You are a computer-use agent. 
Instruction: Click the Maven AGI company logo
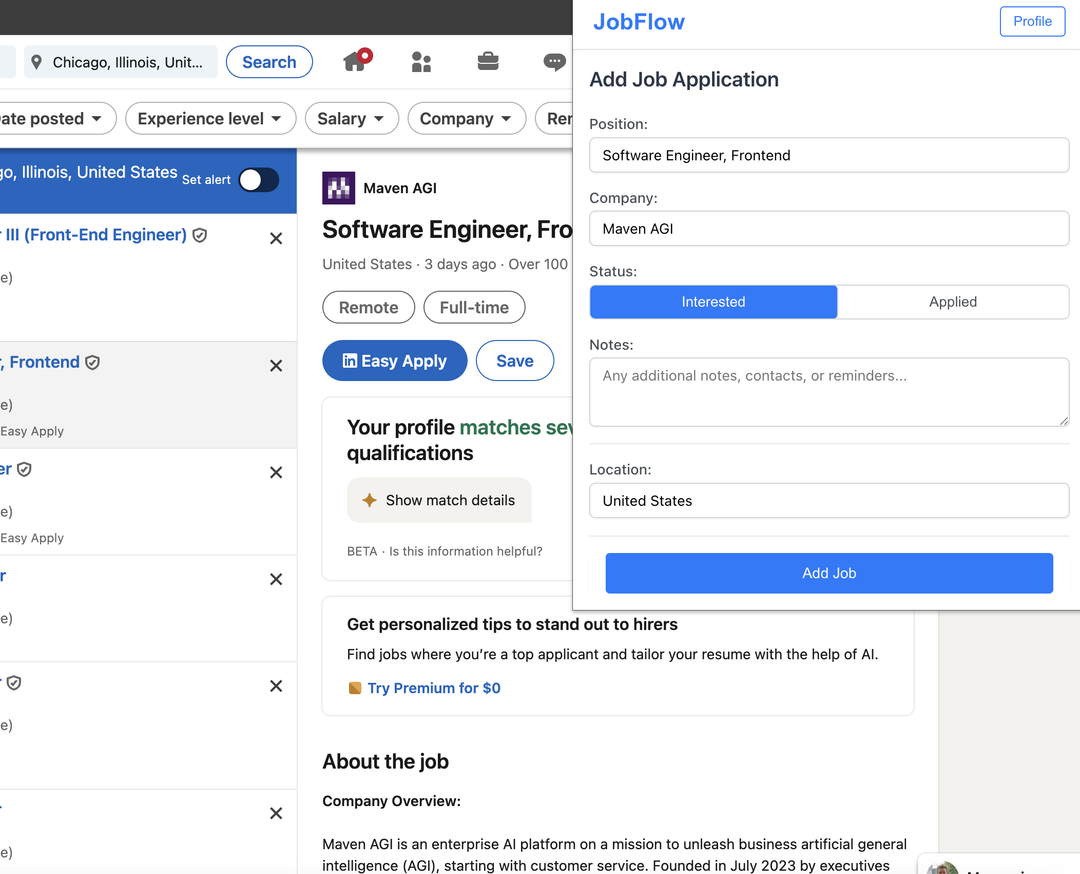pos(339,187)
